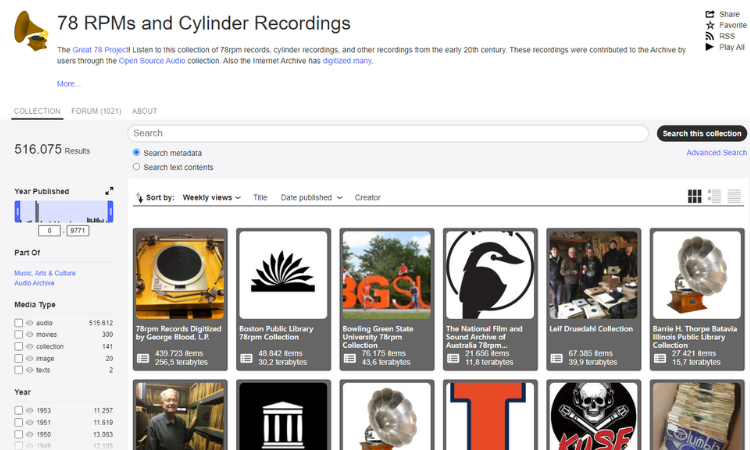Open Bowling Green State University collection thumbnail
This screenshot has height=450, width=750.
[386, 275]
